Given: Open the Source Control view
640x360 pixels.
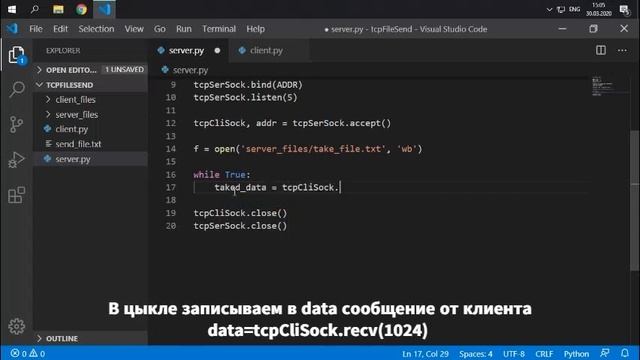Looking at the screenshot, I should (16, 124).
